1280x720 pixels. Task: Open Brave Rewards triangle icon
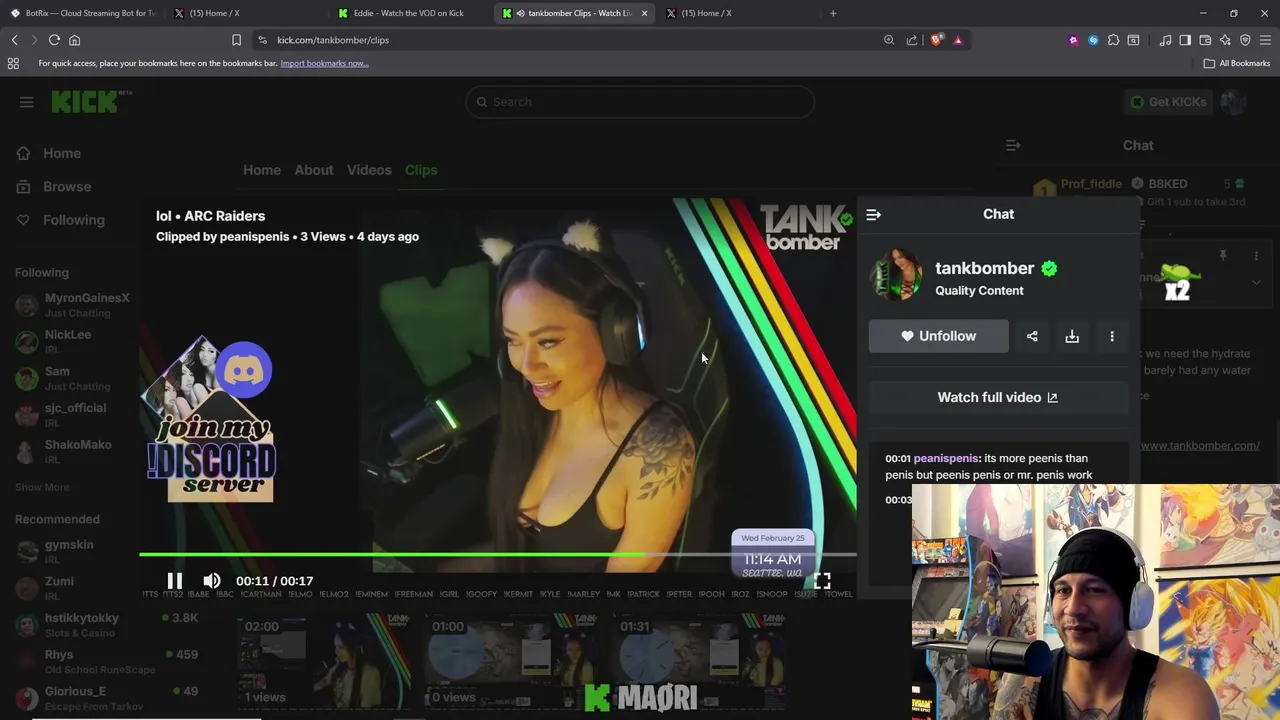click(958, 40)
